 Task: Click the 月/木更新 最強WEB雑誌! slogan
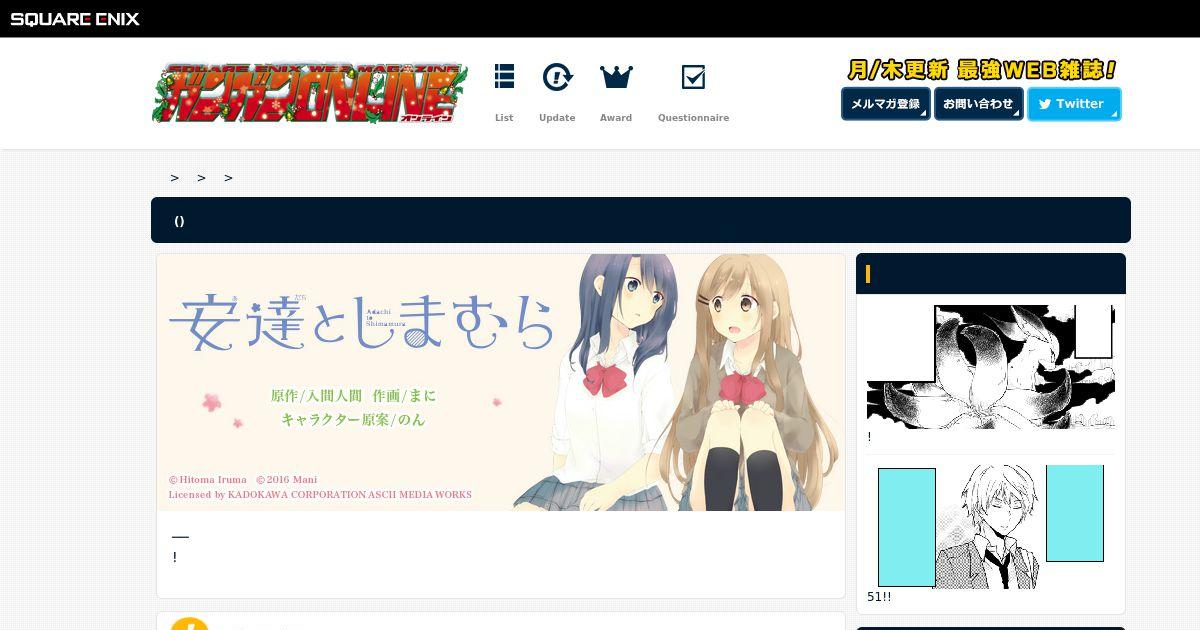click(981, 70)
